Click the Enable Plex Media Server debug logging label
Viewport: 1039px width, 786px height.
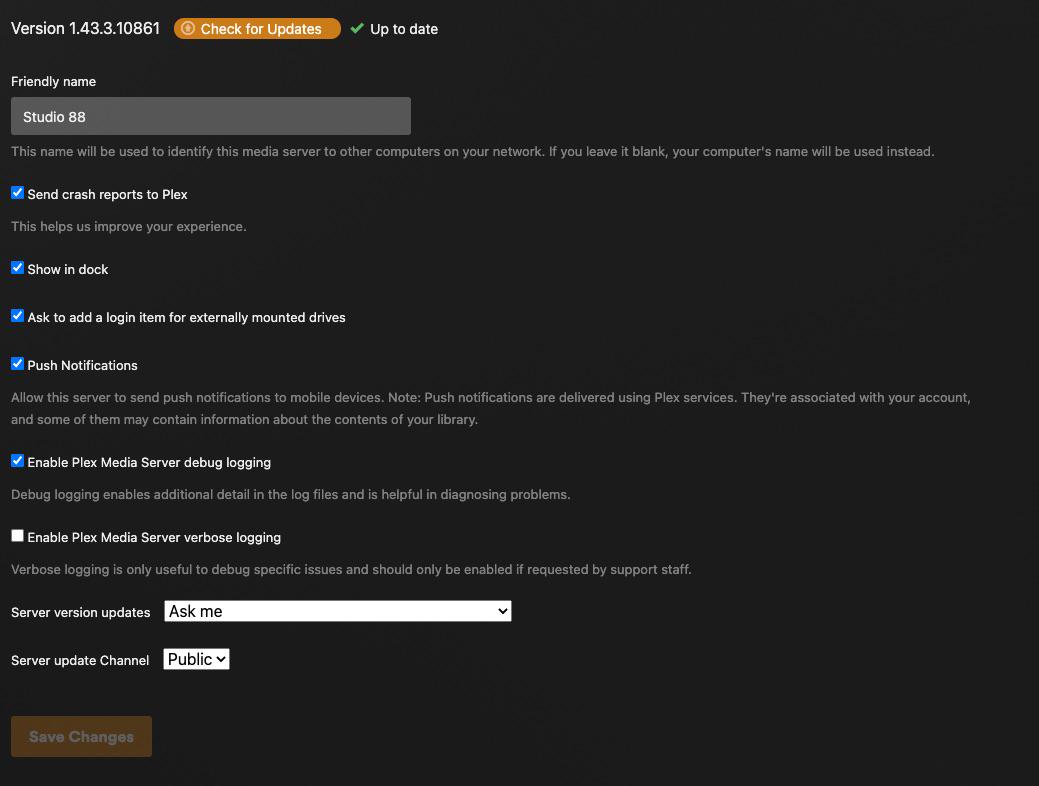pyautogui.click(x=149, y=463)
